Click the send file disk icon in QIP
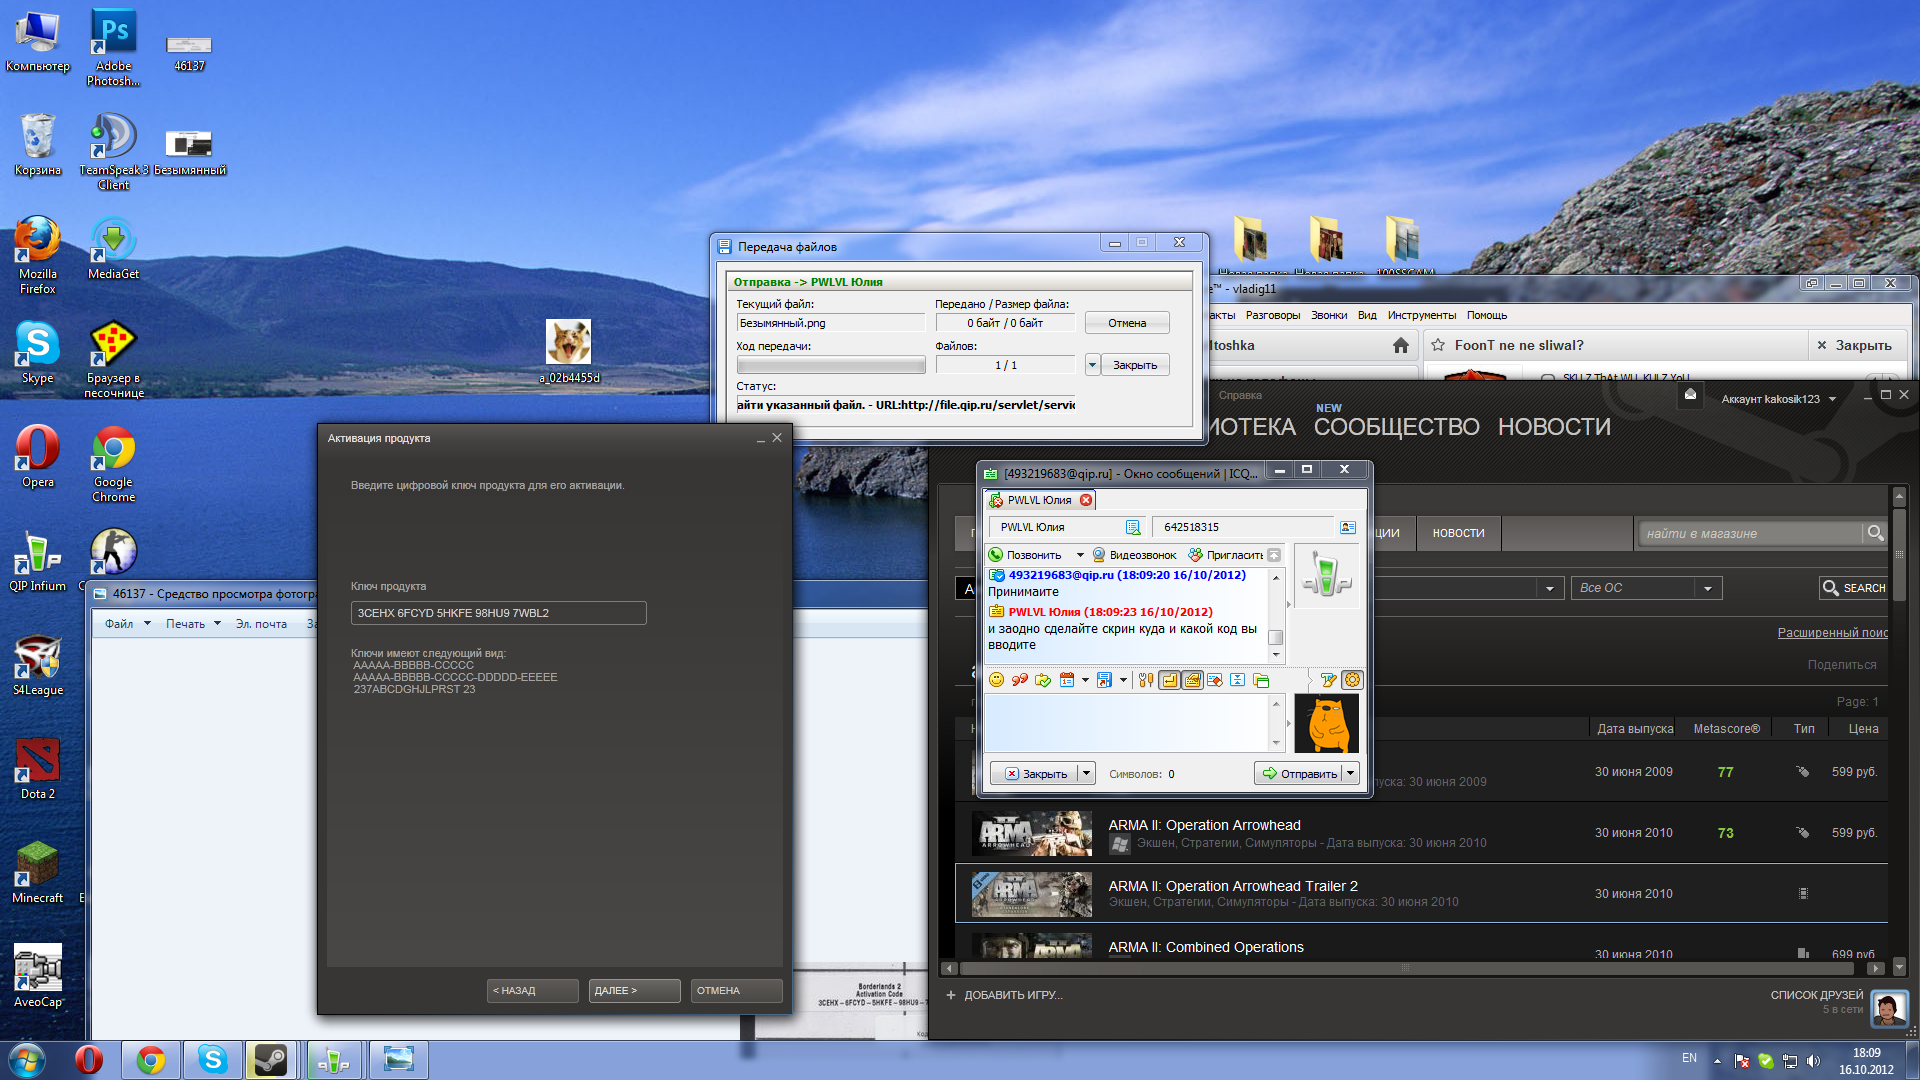 (1104, 680)
